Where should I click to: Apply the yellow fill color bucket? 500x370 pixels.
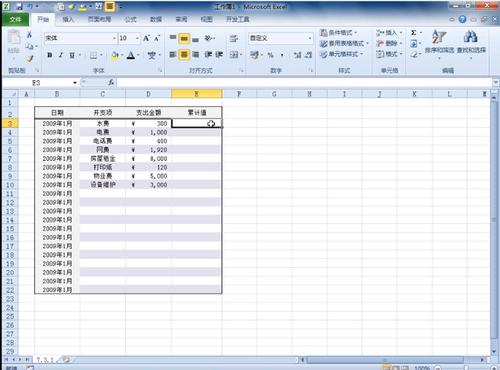click(115, 55)
